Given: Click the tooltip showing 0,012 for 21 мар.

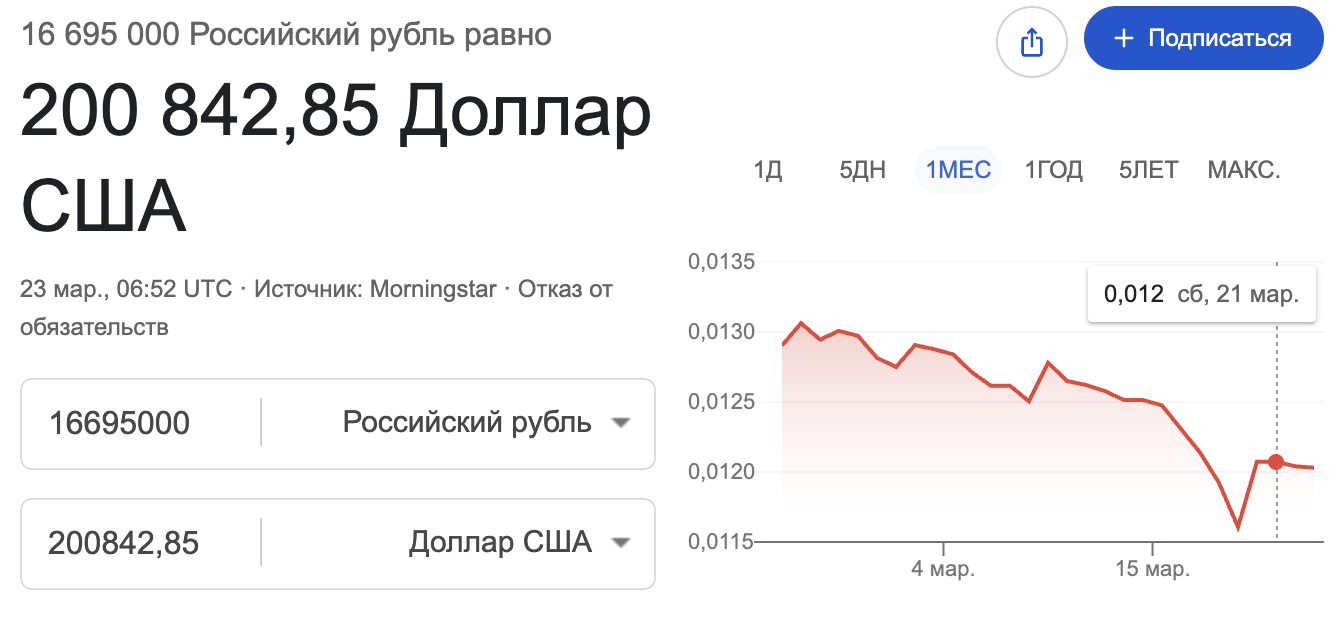Looking at the screenshot, I should click(1201, 294).
